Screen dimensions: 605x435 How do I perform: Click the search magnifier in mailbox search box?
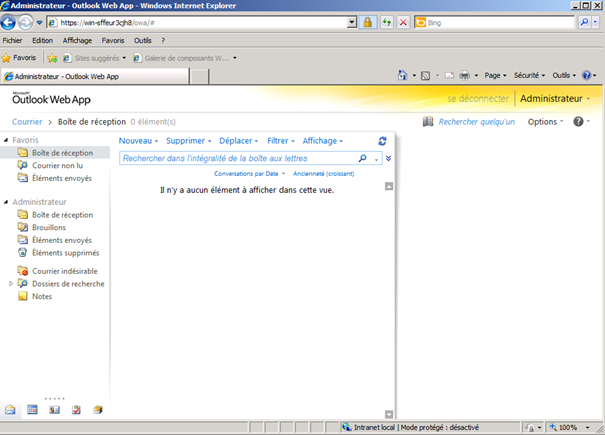[362, 158]
